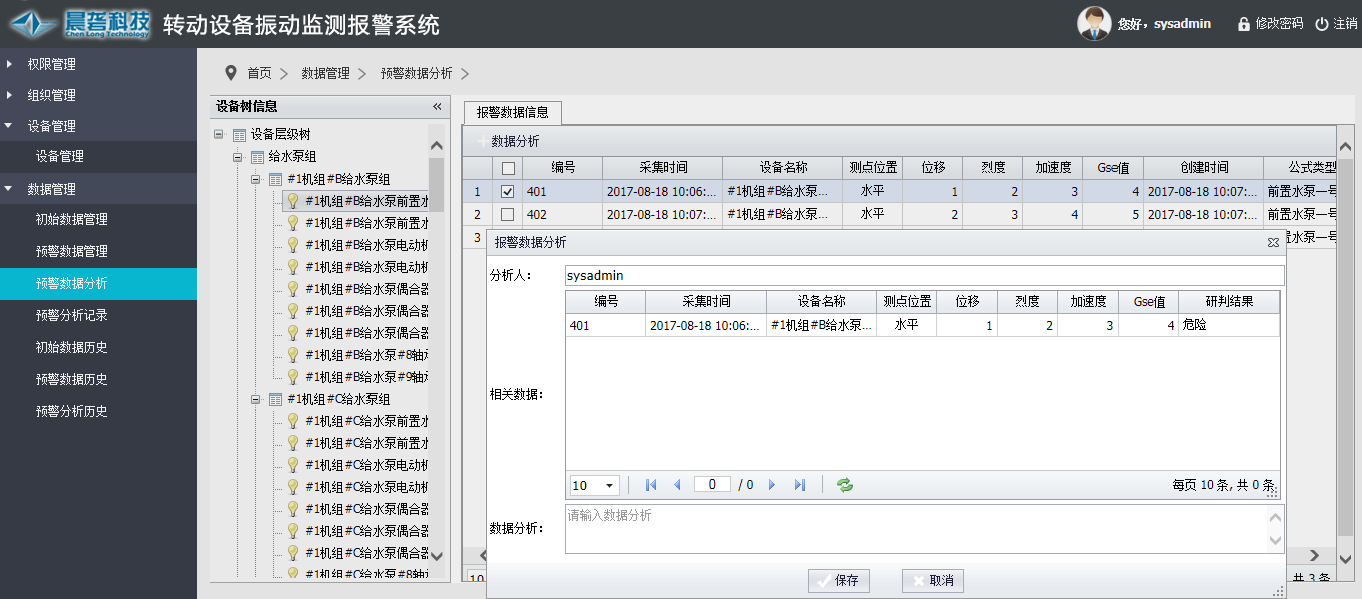The height and width of the screenshot is (599, 1362).
Task: Click the 保存 button
Action: click(839, 581)
